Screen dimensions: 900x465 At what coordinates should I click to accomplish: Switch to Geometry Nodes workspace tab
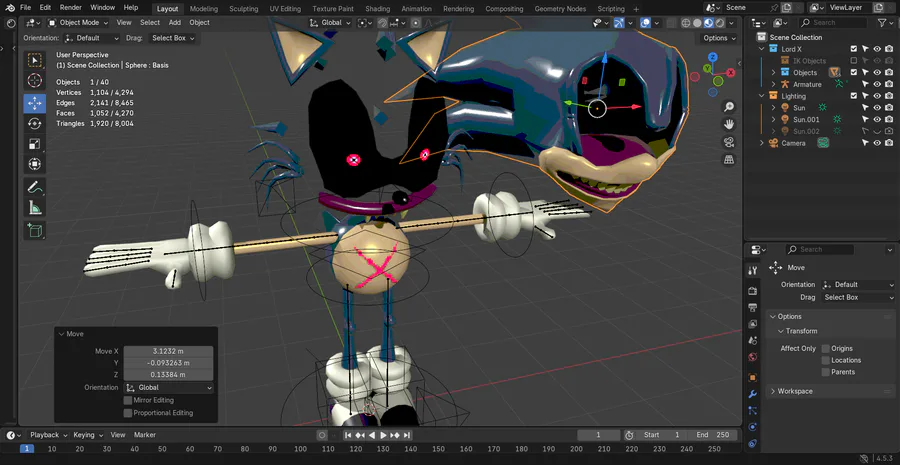click(560, 9)
